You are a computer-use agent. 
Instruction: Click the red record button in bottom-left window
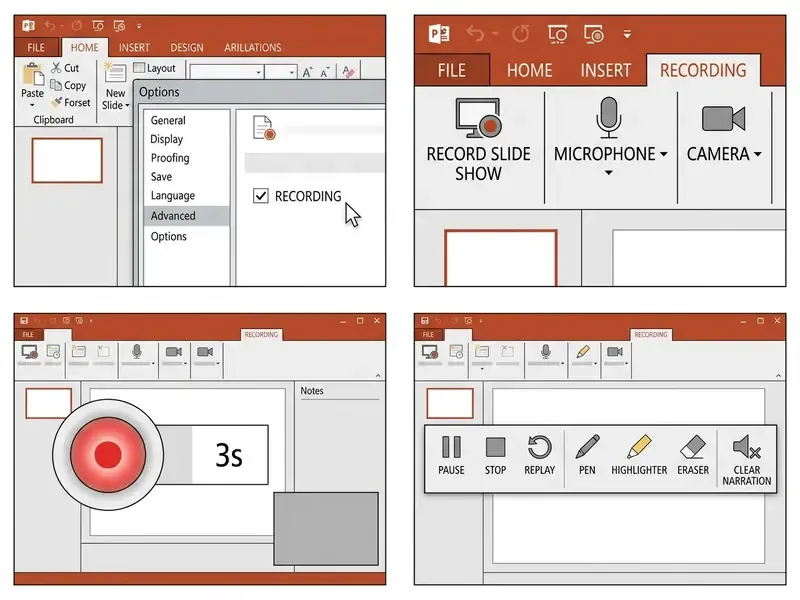[108, 455]
